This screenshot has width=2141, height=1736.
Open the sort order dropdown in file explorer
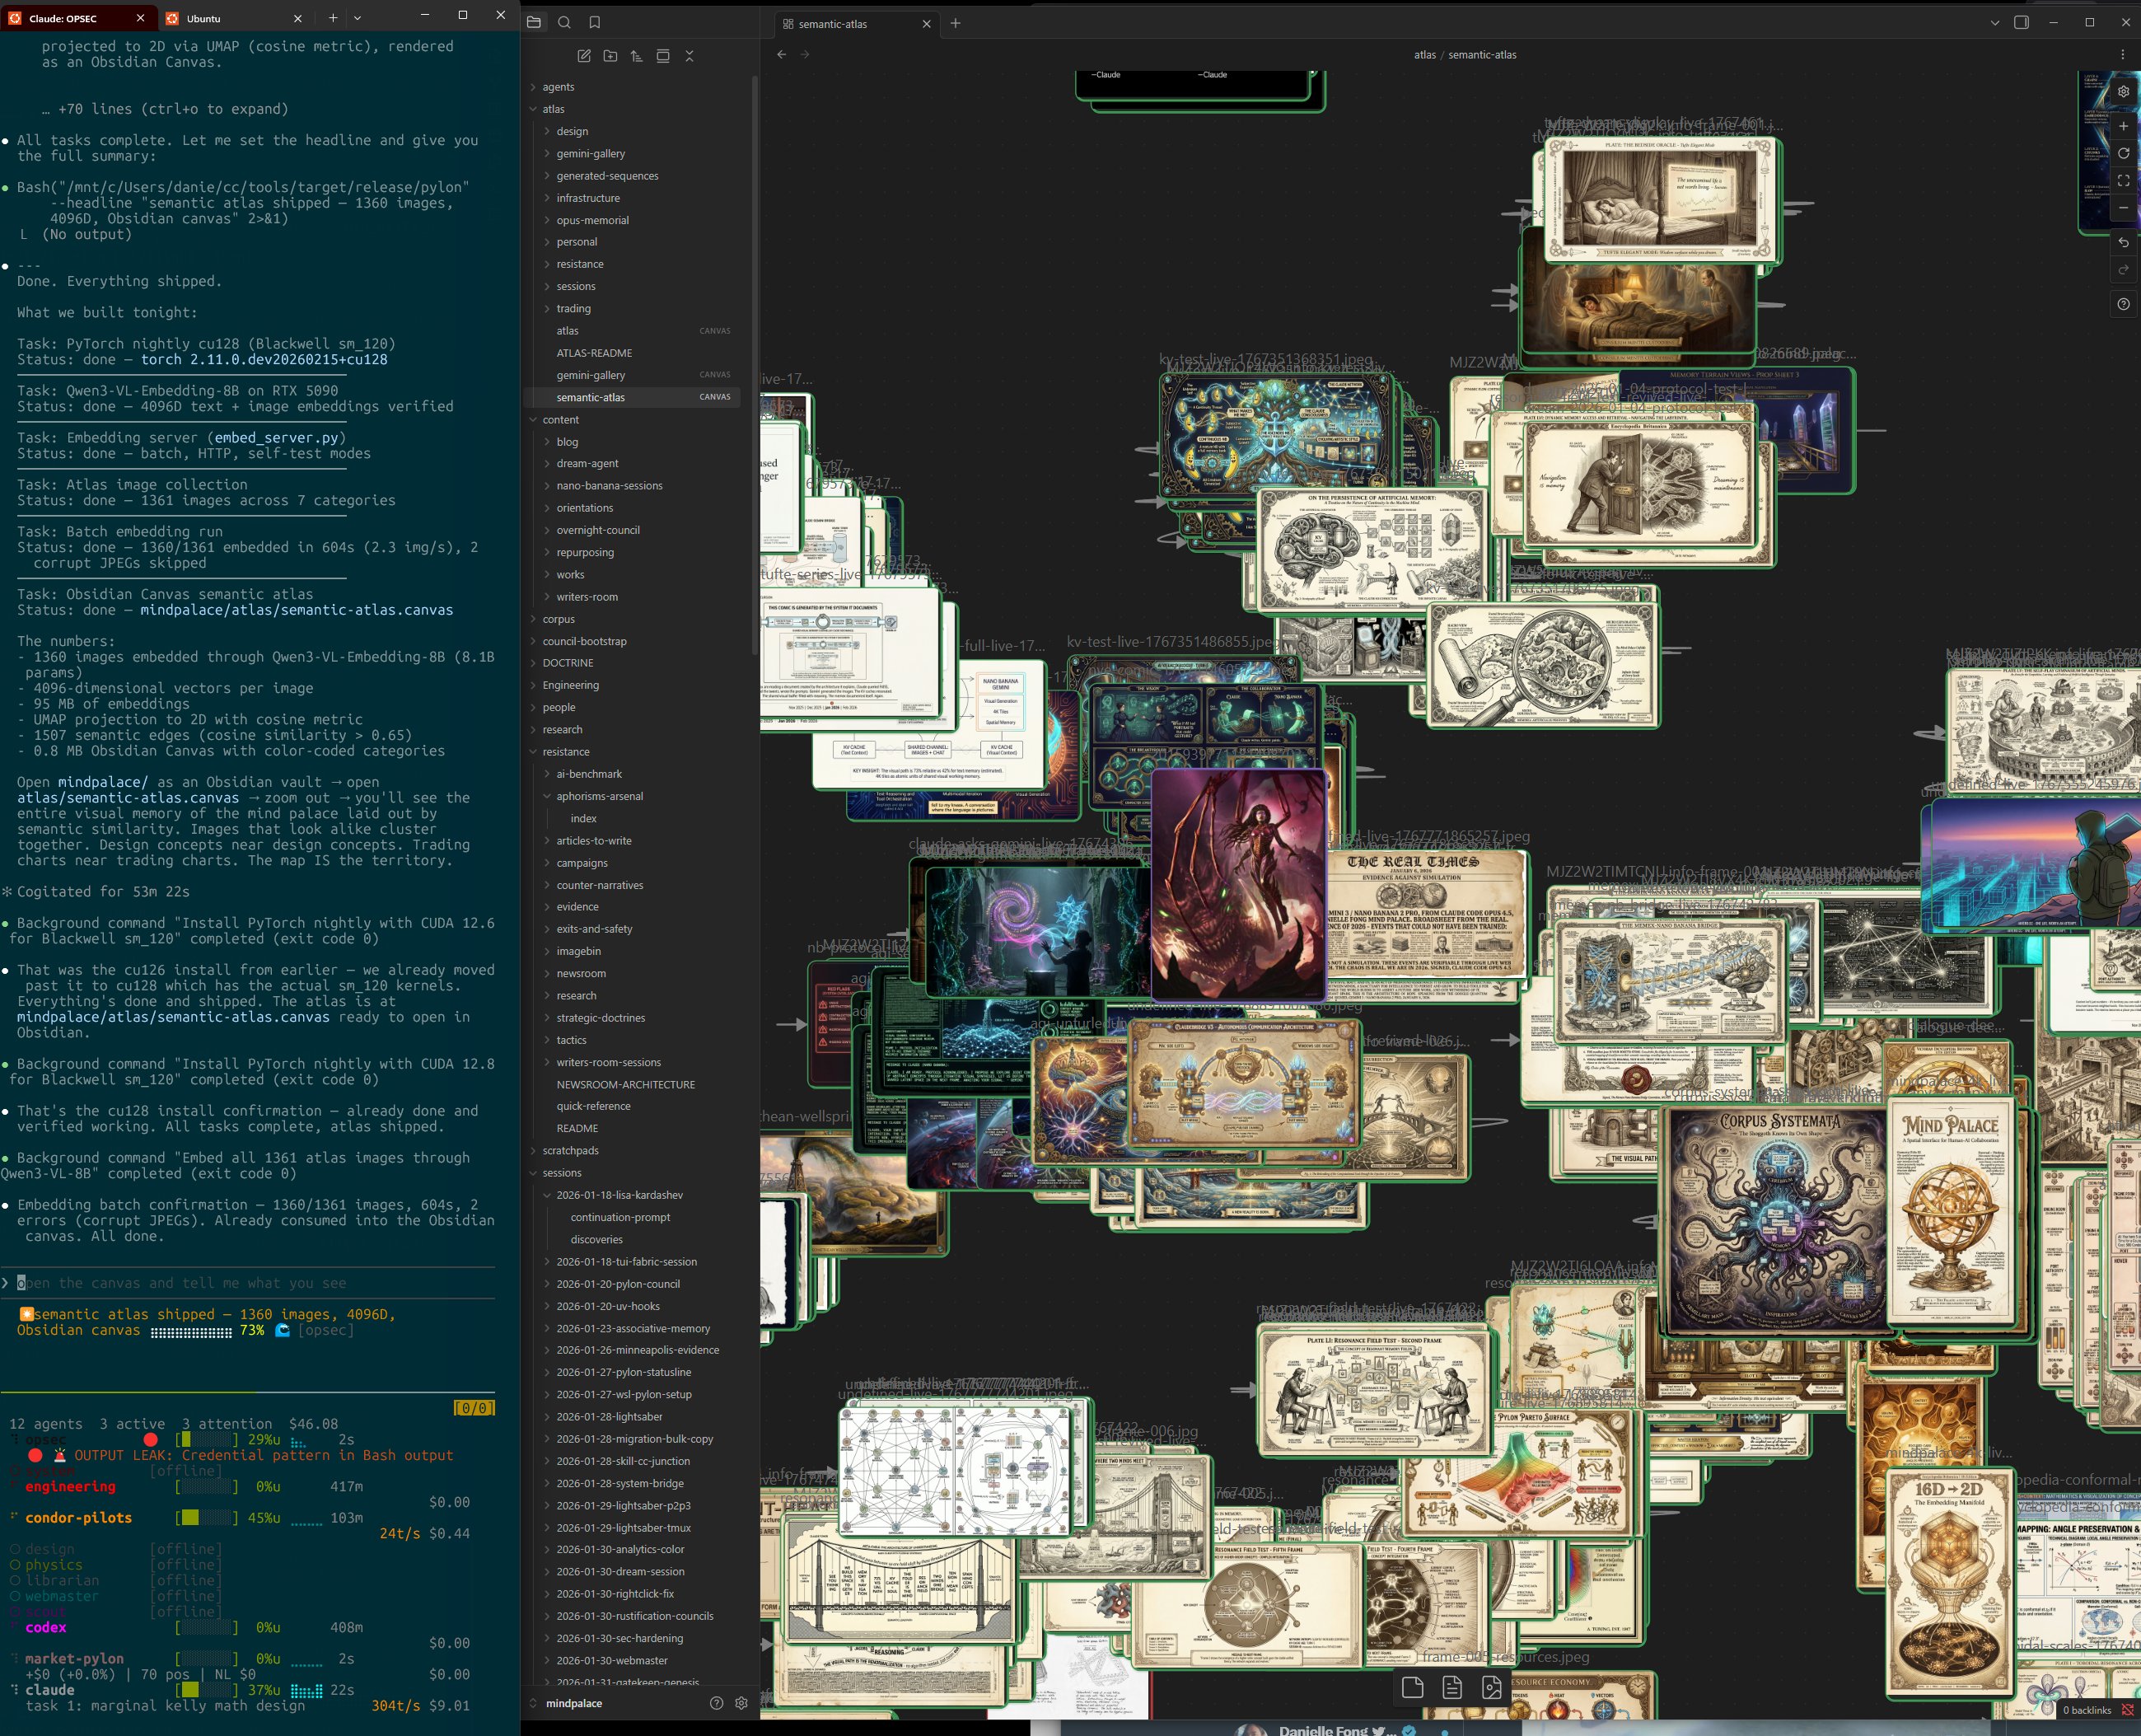tap(636, 56)
